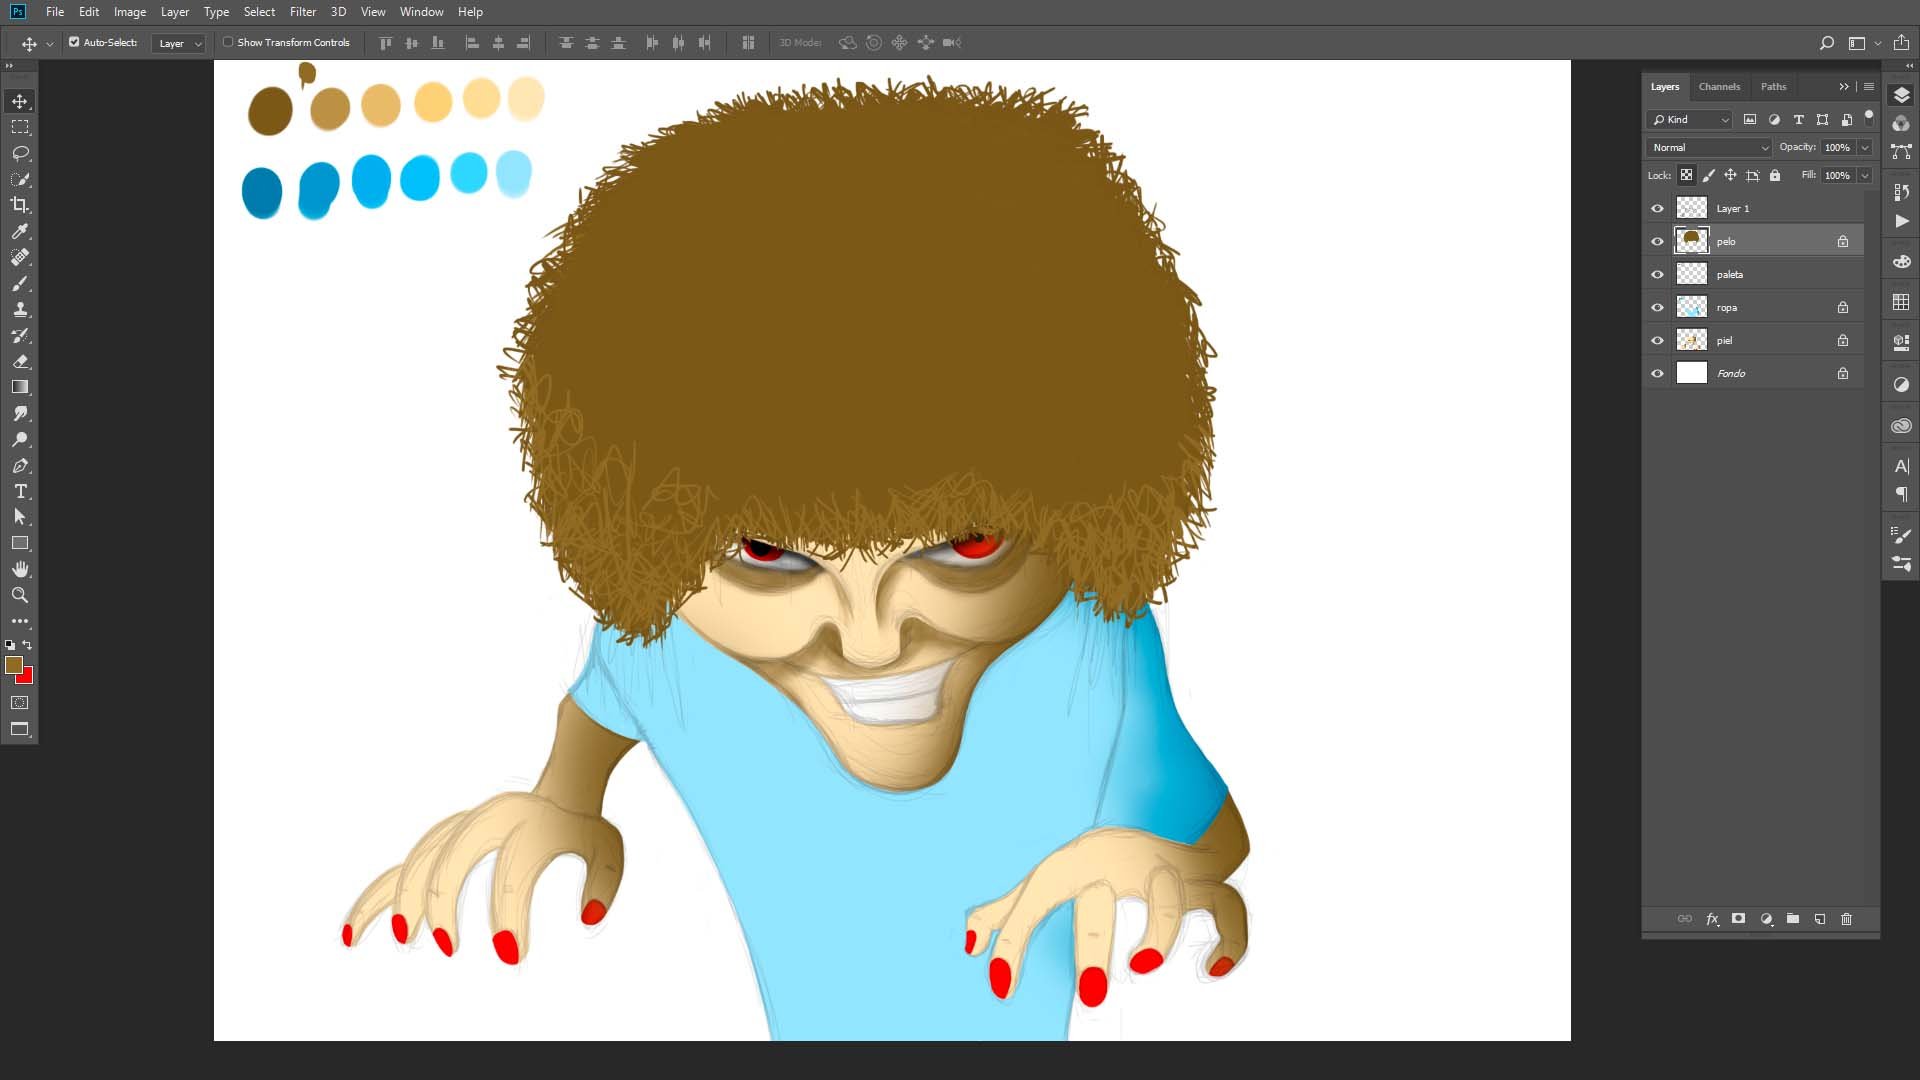Select the Smudge tool
The width and height of the screenshot is (1920, 1080).
click(20, 413)
